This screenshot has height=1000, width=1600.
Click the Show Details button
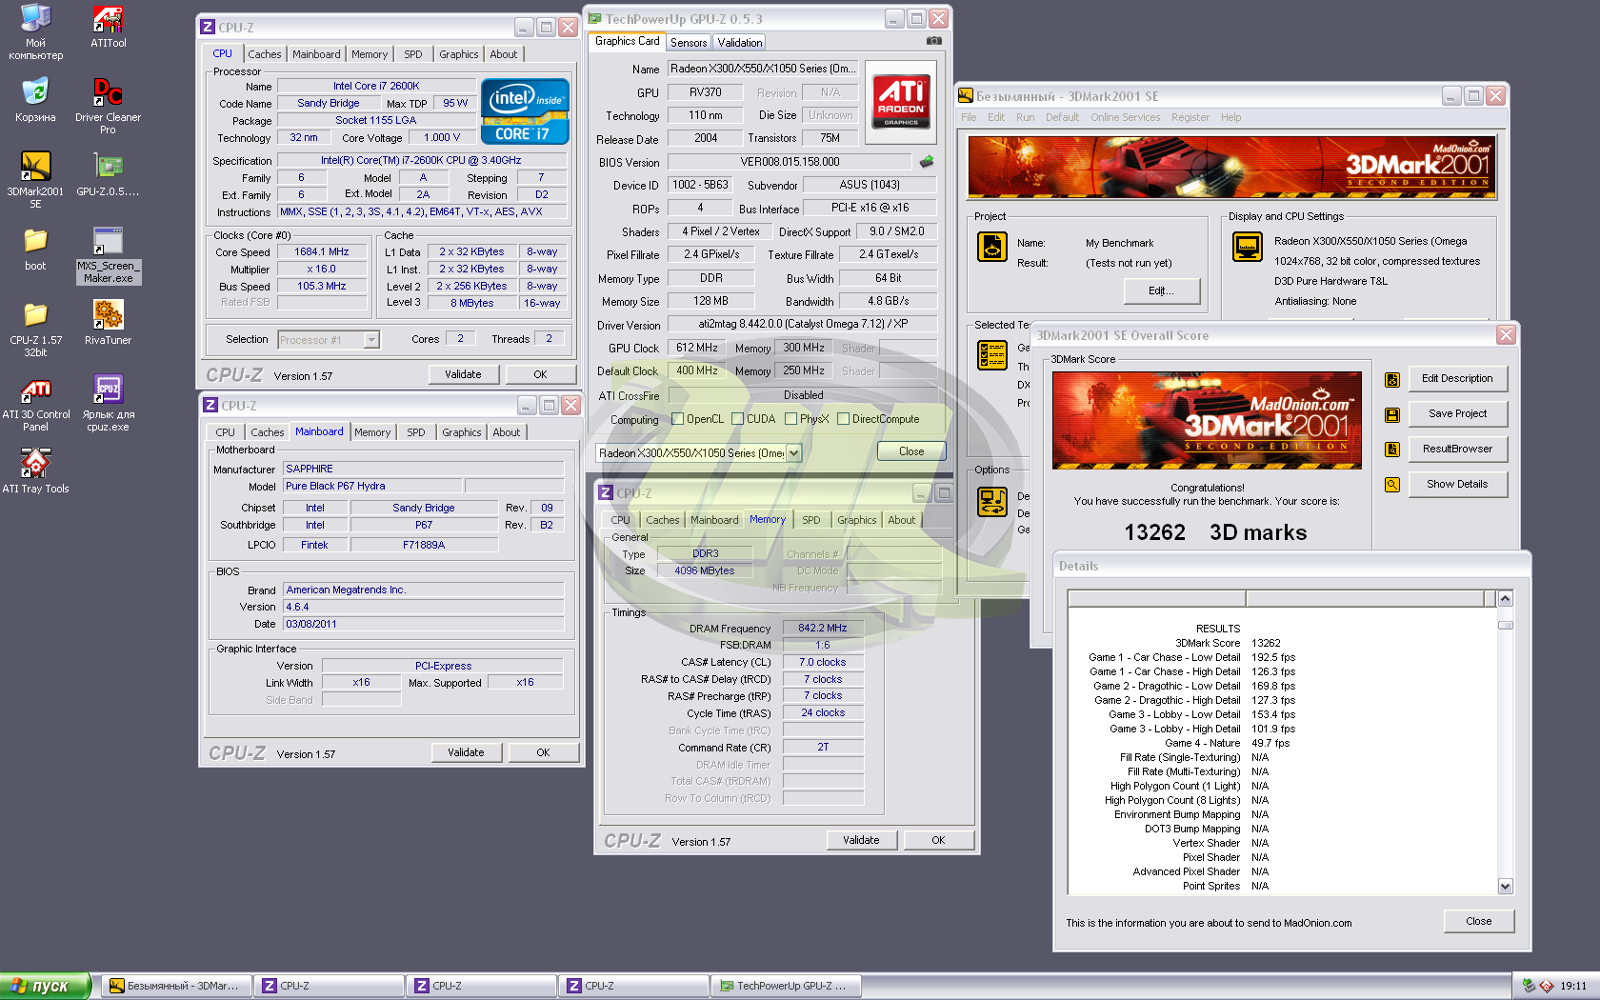(1457, 484)
